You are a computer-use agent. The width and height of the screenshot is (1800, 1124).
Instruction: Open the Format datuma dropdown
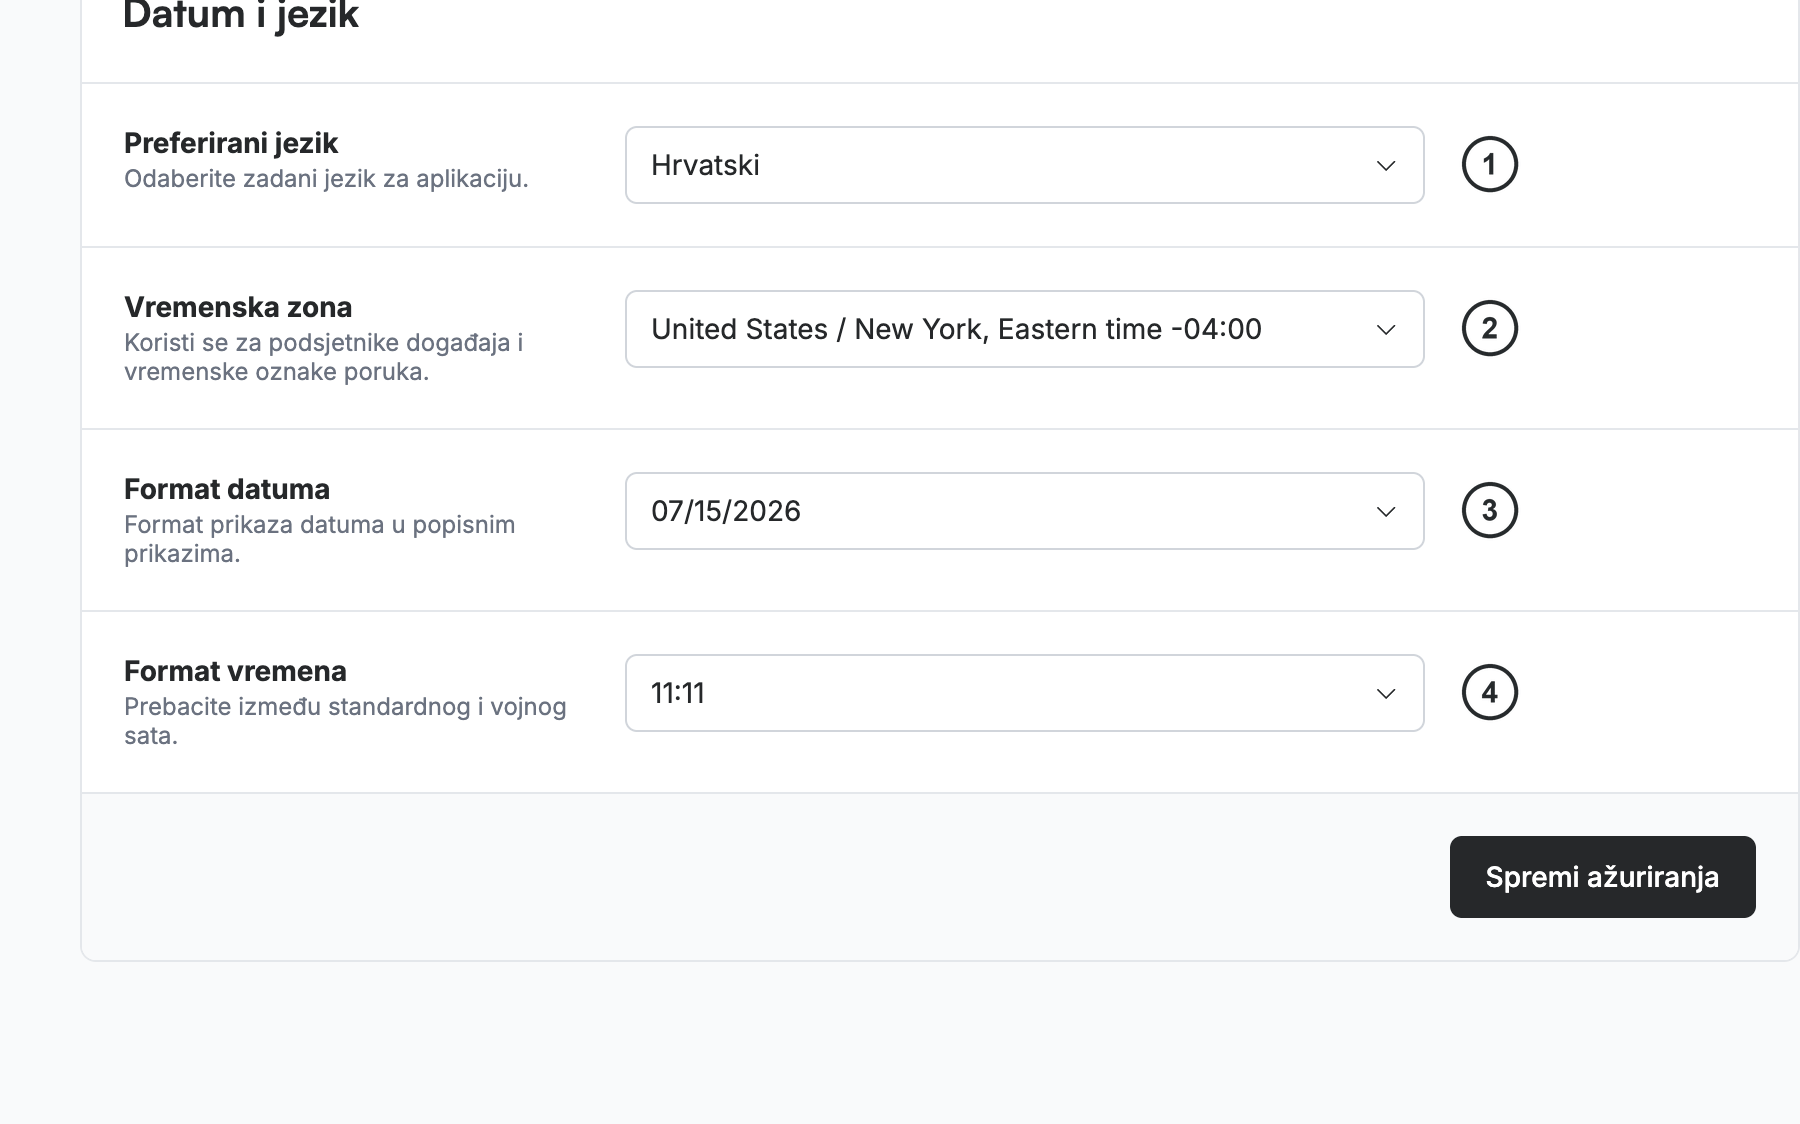point(1025,511)
